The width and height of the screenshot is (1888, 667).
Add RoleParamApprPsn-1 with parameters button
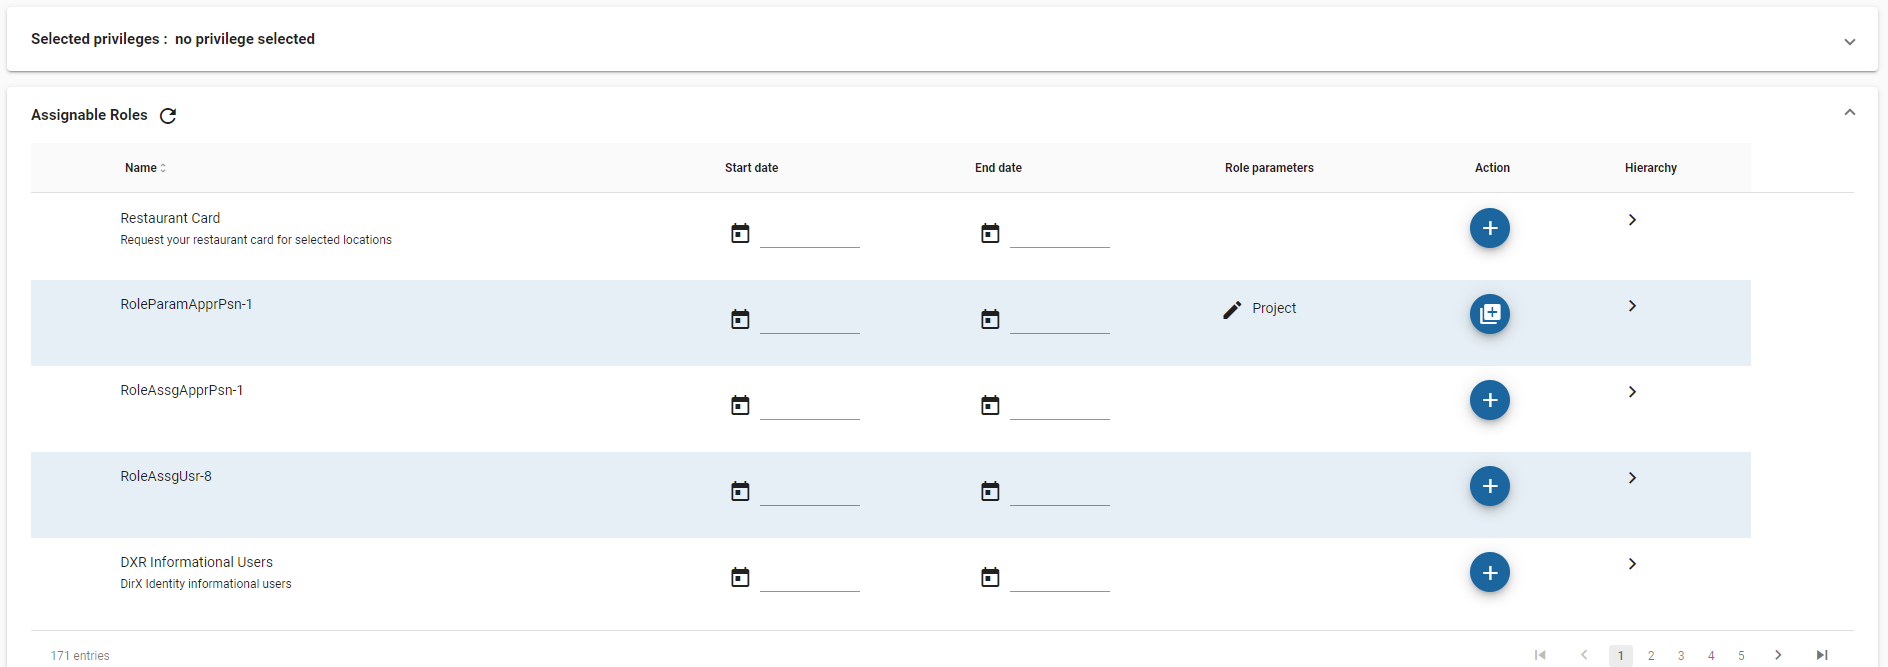[1489, 314]
